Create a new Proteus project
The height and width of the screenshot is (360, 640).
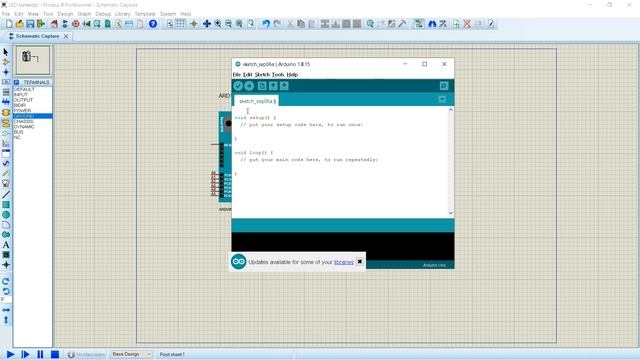point(9,24)
